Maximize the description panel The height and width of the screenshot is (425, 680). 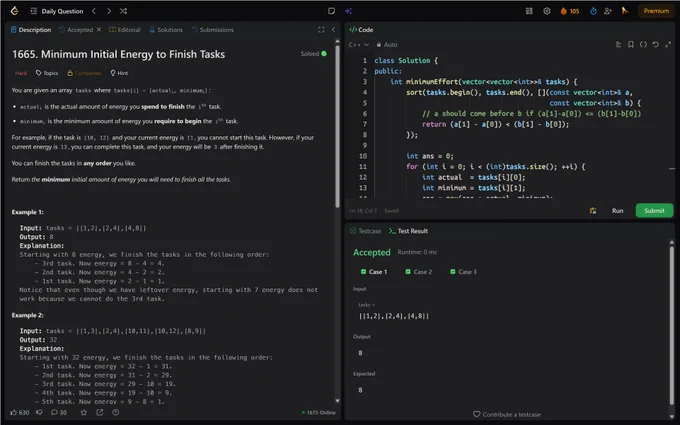[321, 29]
